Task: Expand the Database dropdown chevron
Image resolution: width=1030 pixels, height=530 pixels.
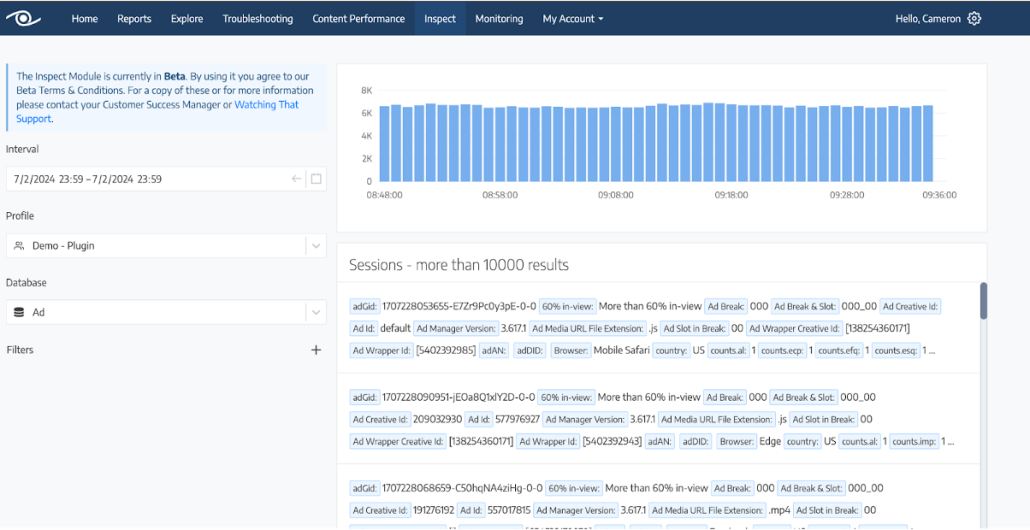Action: tap(315, 313)
